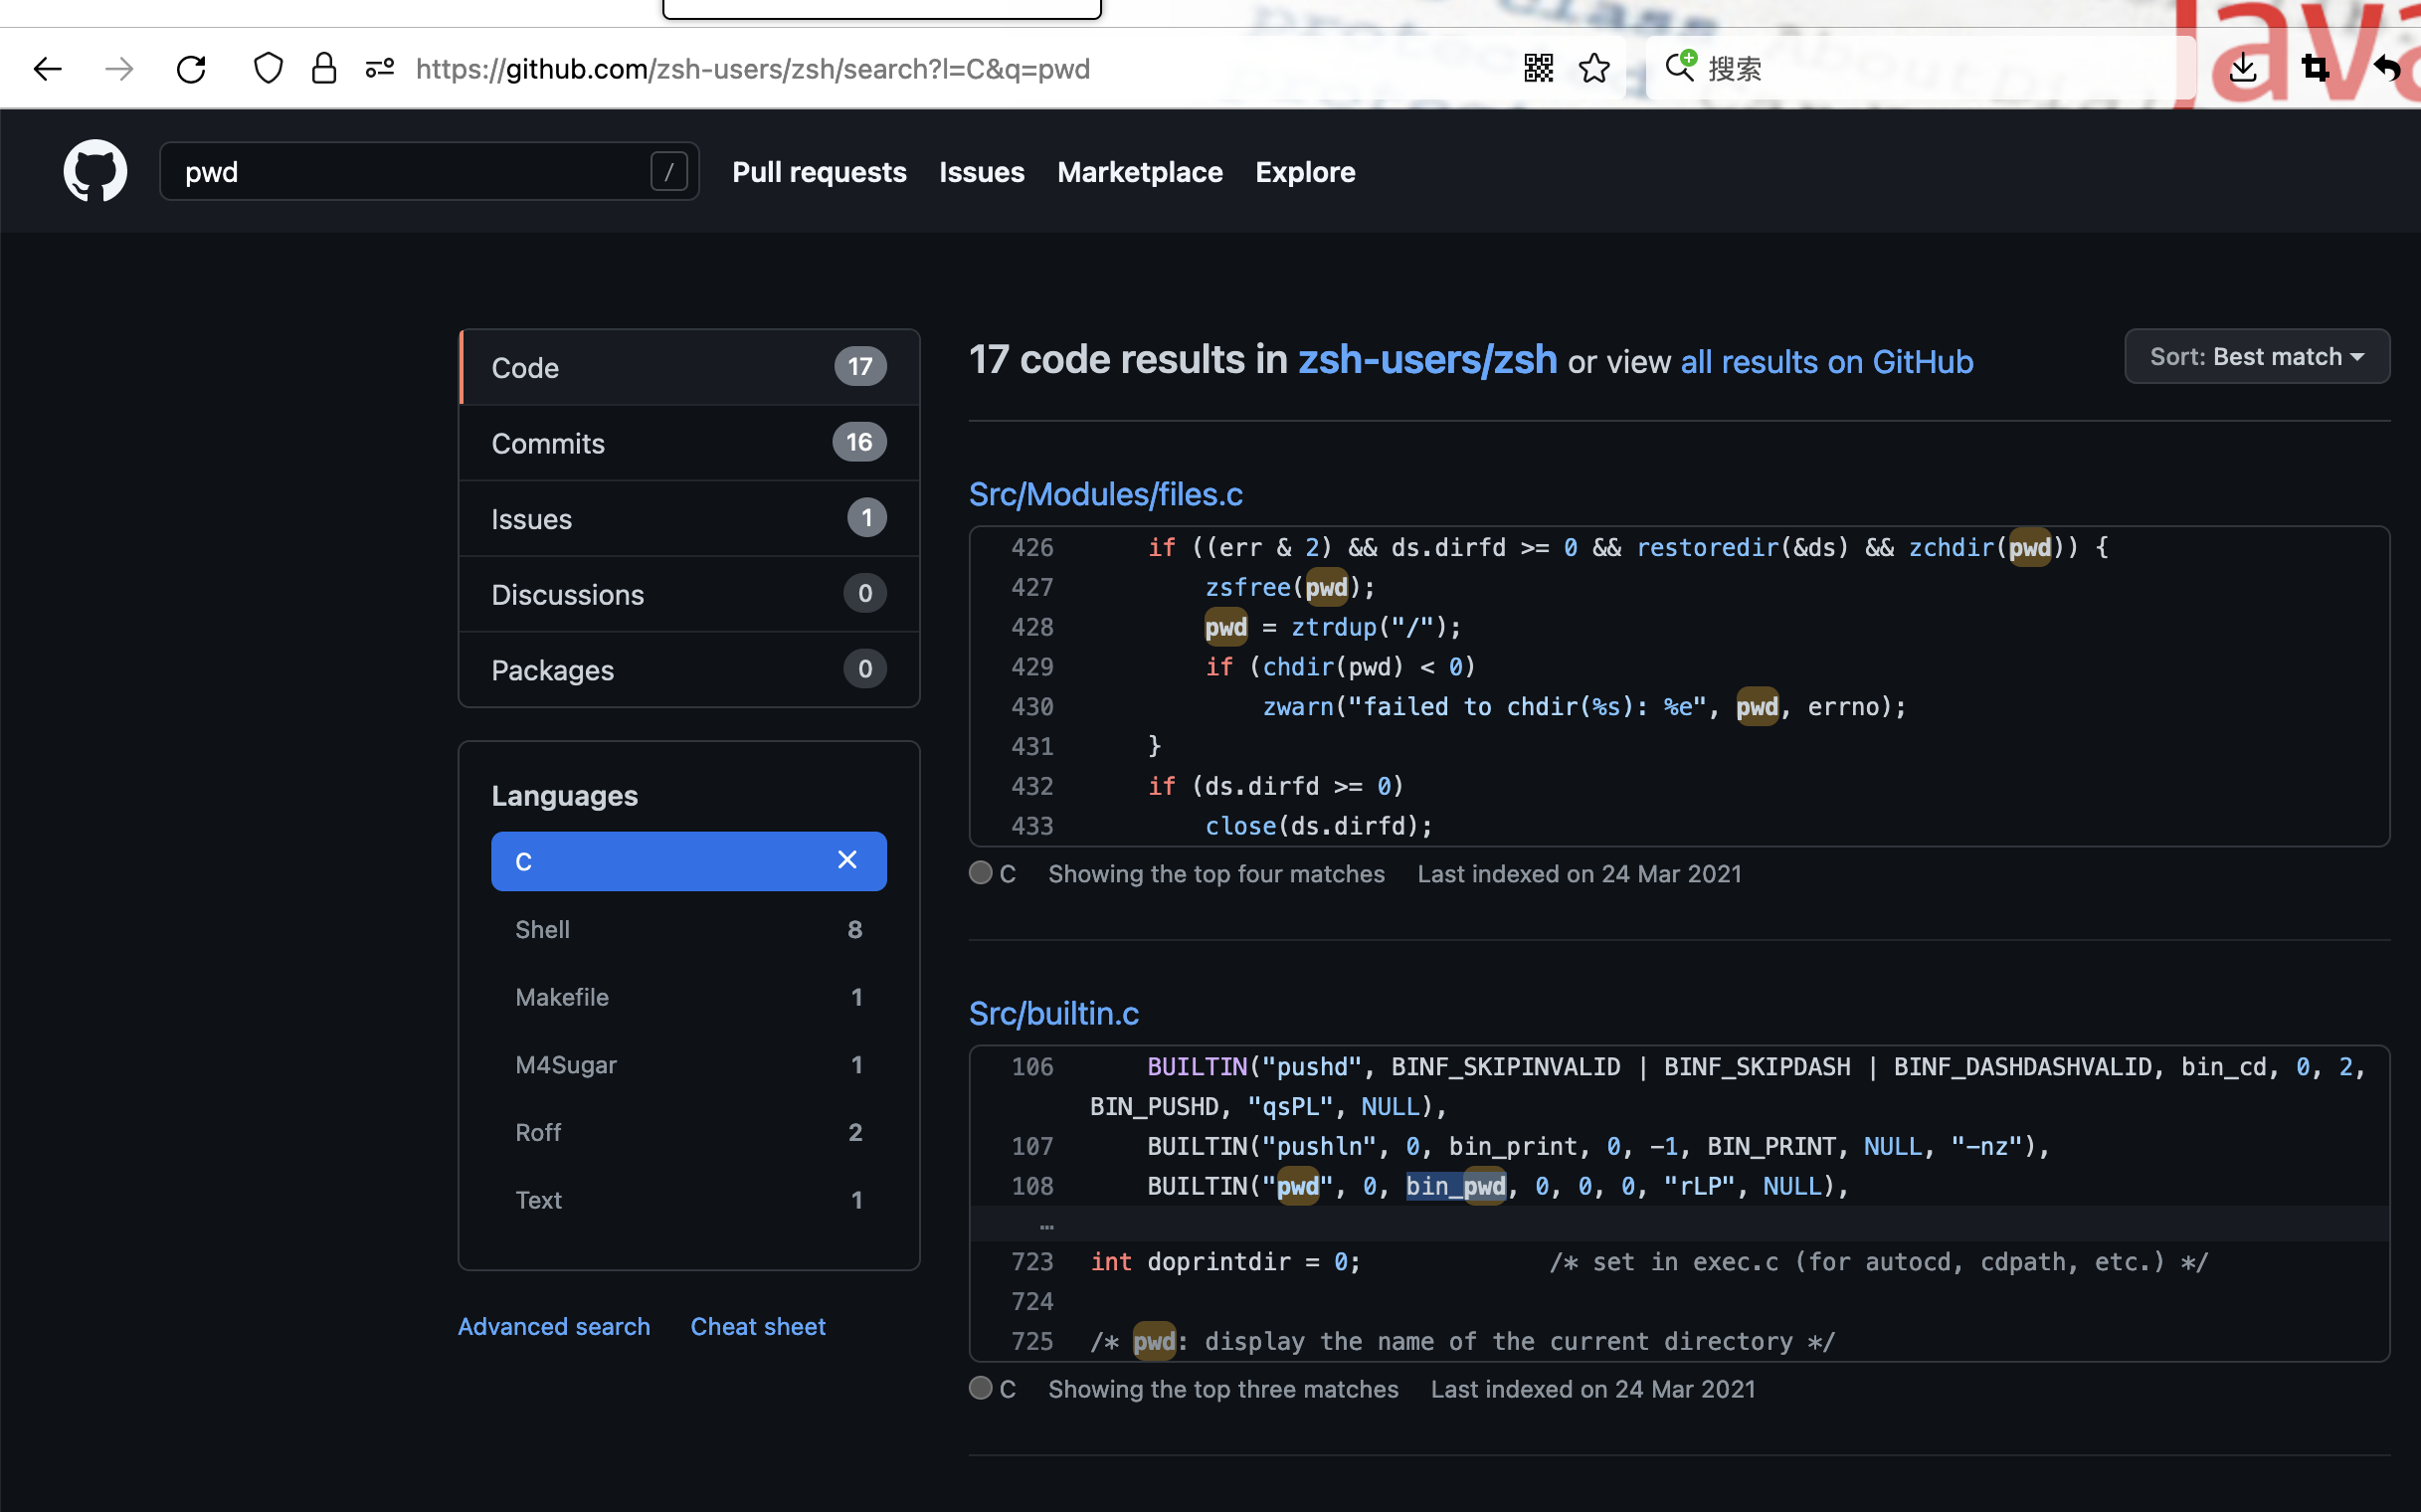Open Src/Modules/files.c result

pyautogui.click(x=1105, y=494)
